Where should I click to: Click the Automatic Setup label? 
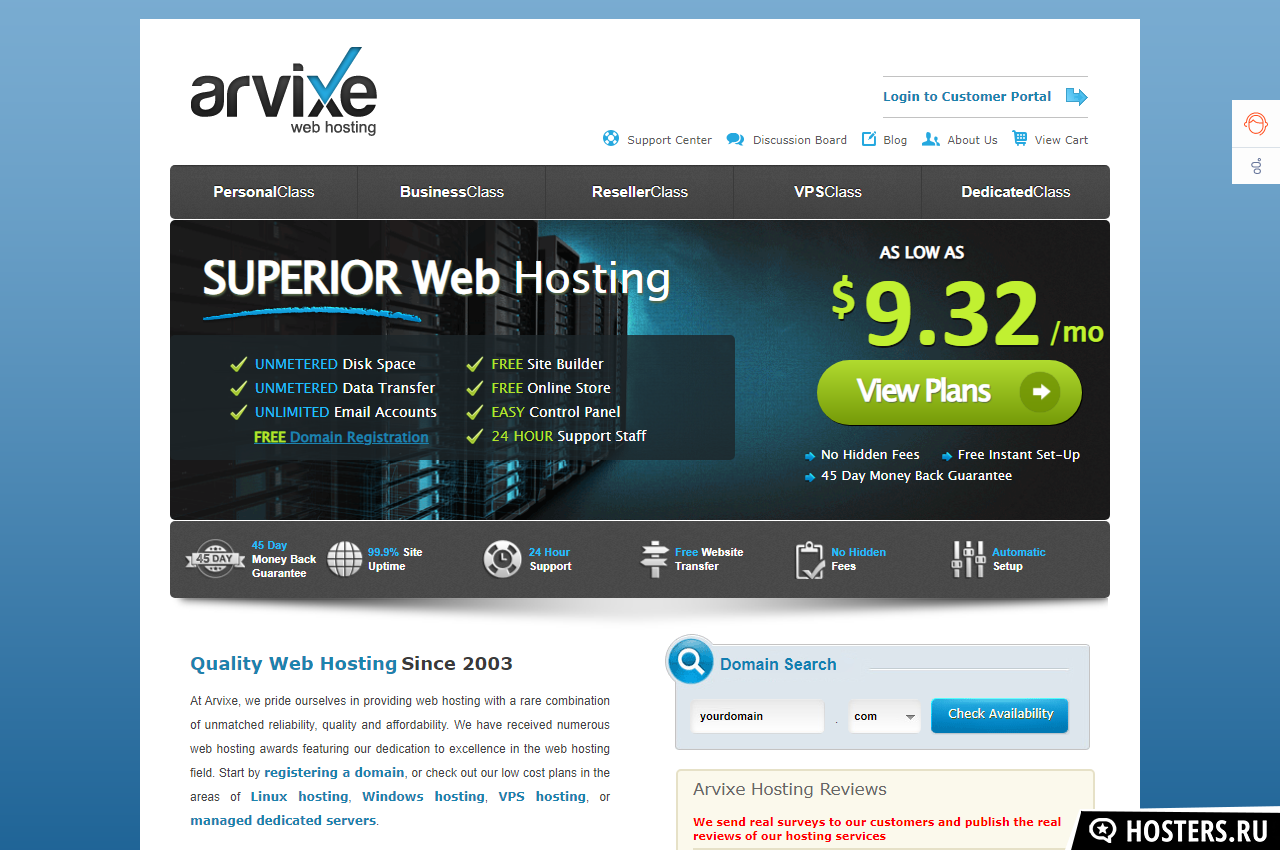coord(1018,559)
